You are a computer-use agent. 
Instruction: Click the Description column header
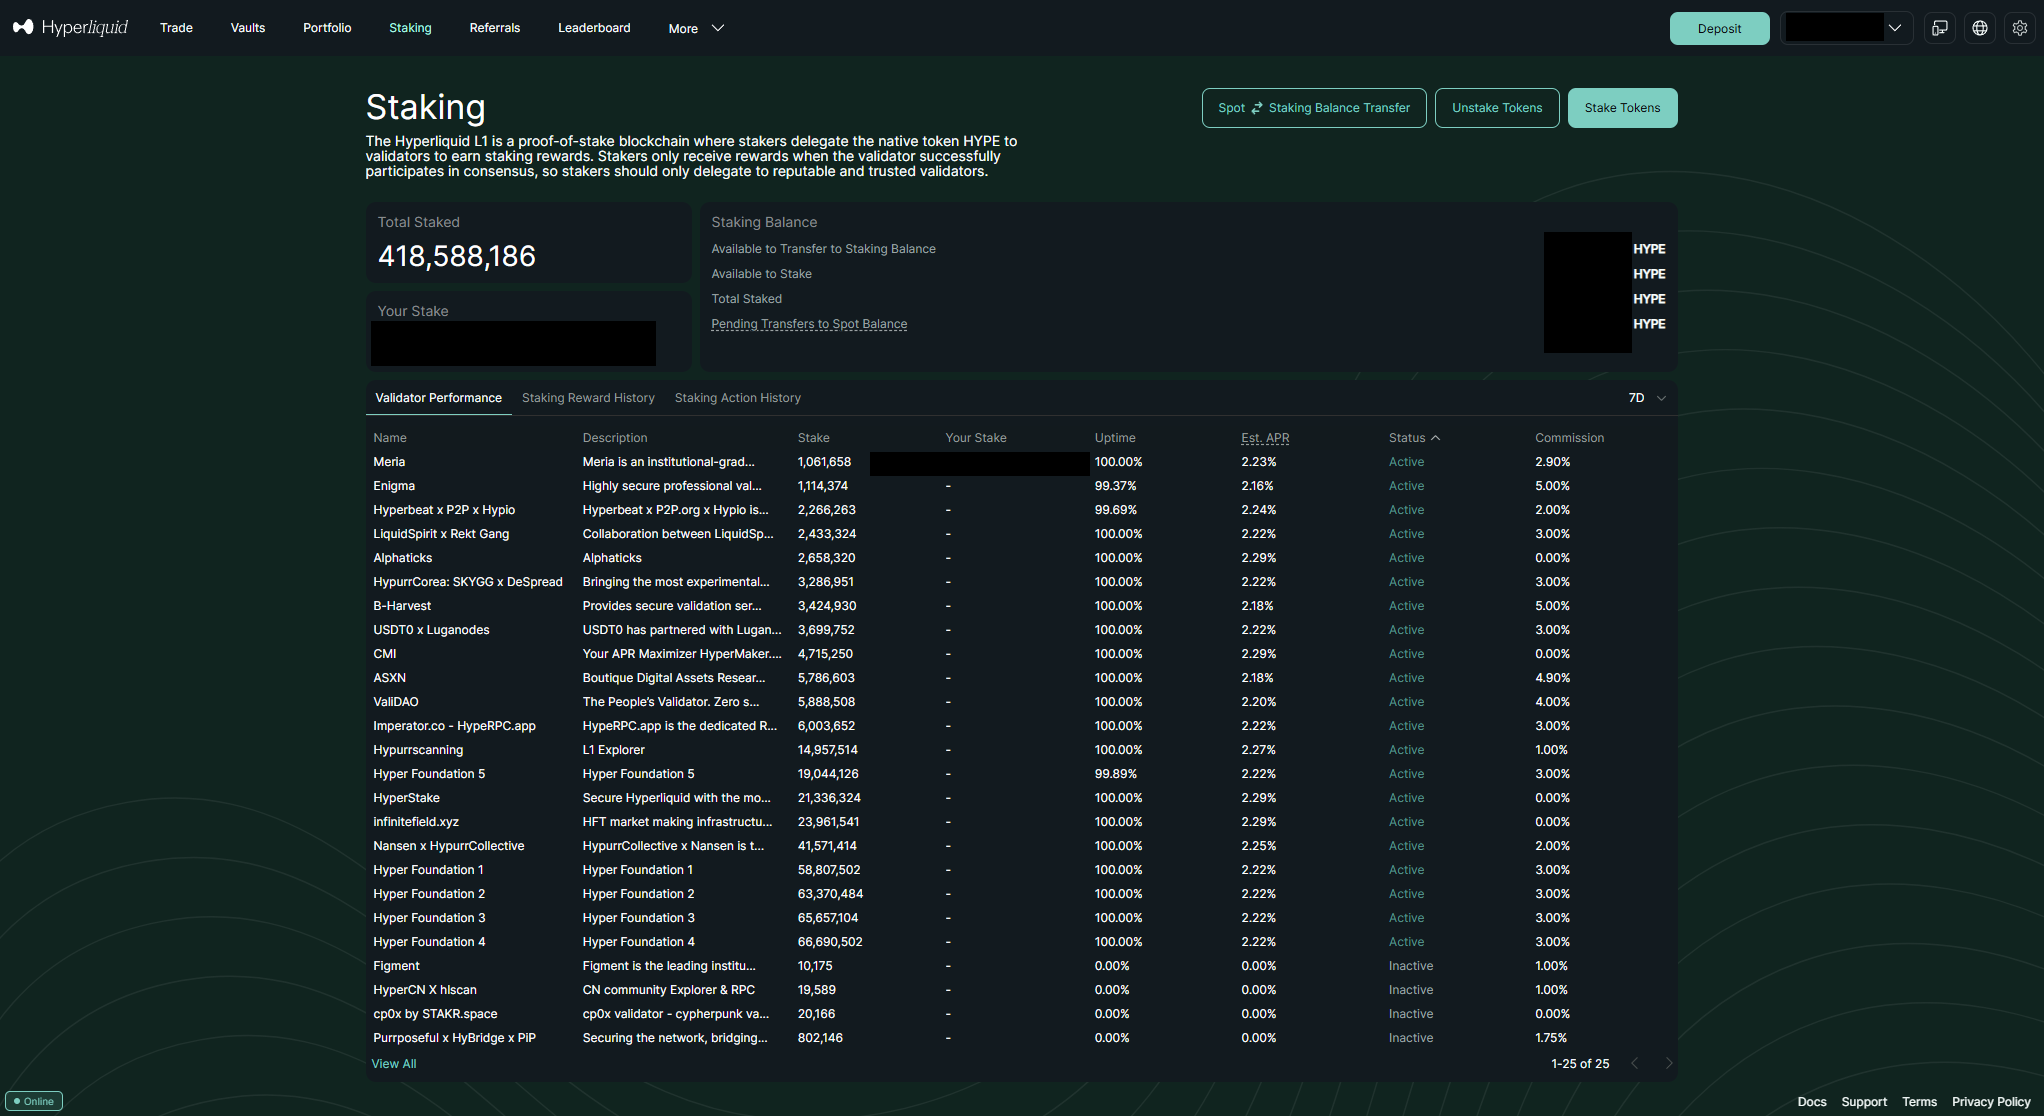coord(615,438)
